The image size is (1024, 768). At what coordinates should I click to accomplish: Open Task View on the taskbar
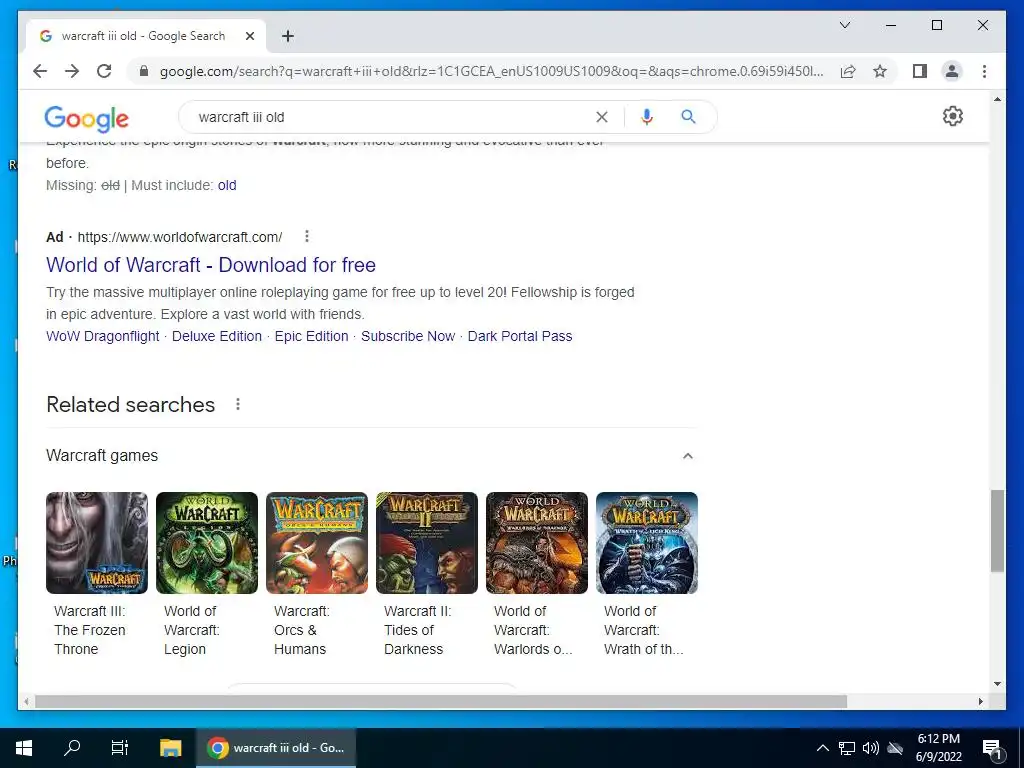pyautogui.click(x=120, y=748)
